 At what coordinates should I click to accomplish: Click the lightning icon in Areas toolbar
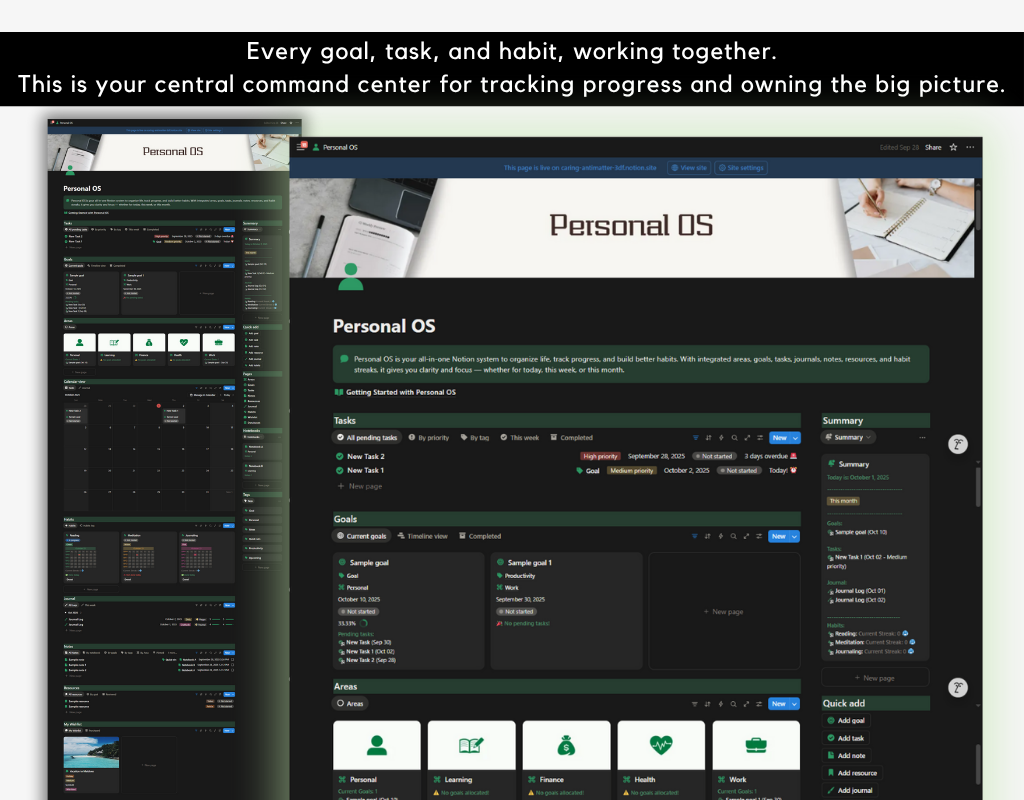pyautogui.click(x=721, y=704)
